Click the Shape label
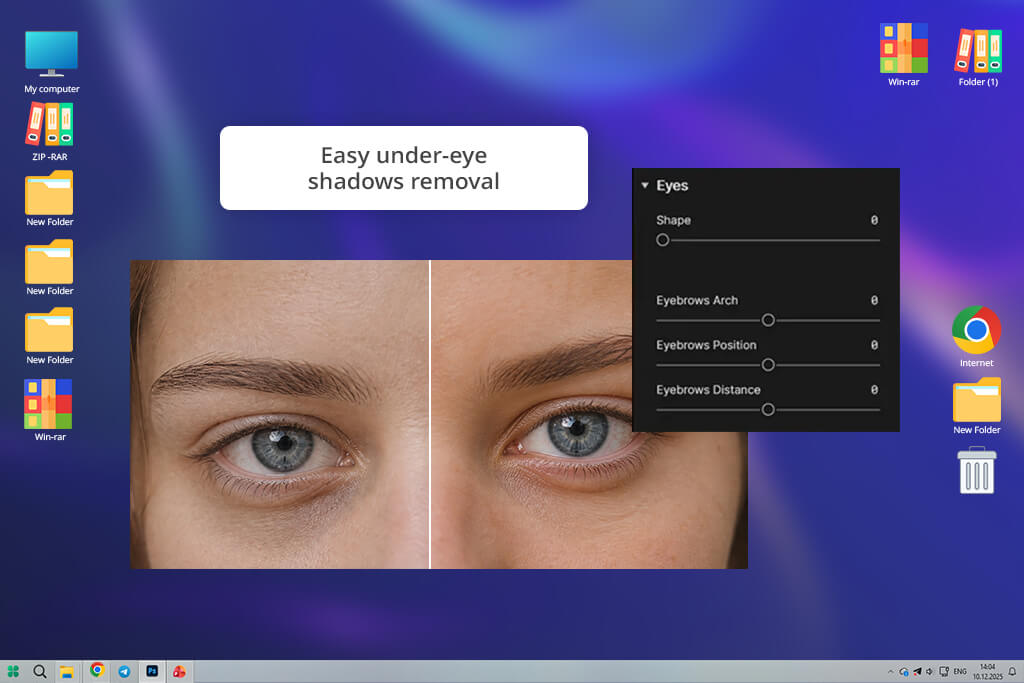The image size is (1024, 683). (x=673, y=220)
